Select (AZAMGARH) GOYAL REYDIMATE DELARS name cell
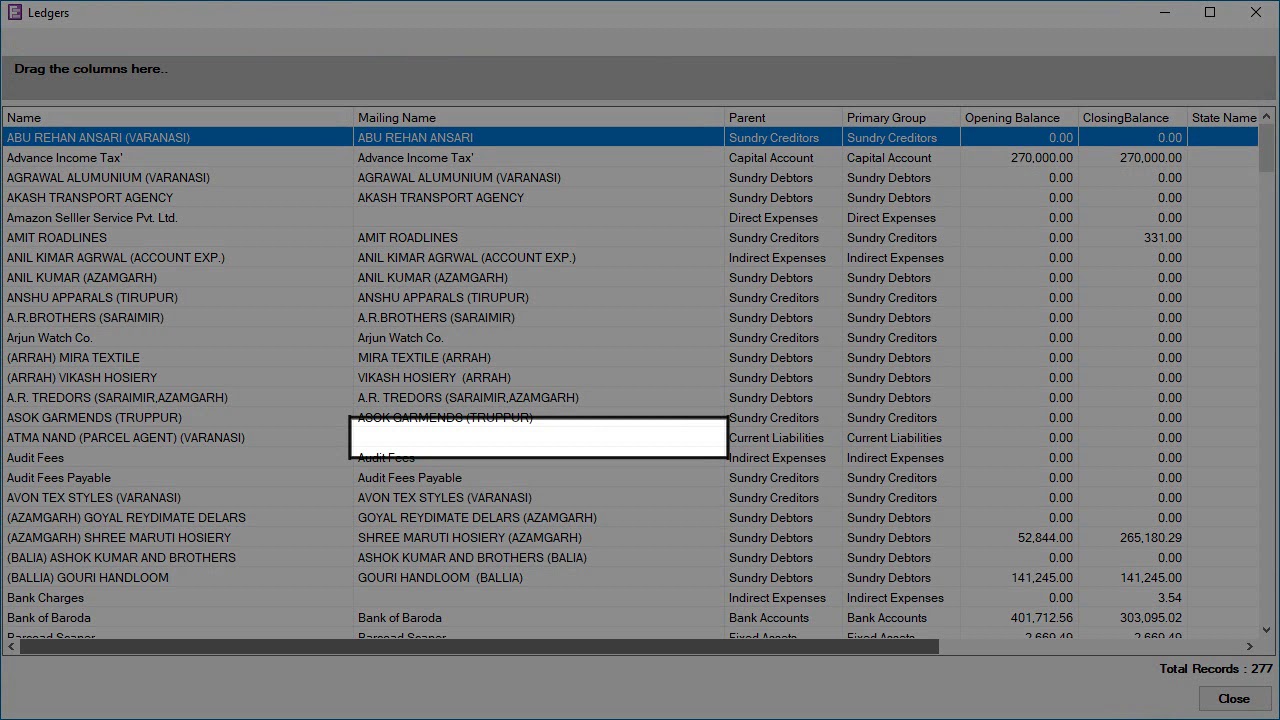Viewport: 1280px width, 720px height. (x=179, y=517)
